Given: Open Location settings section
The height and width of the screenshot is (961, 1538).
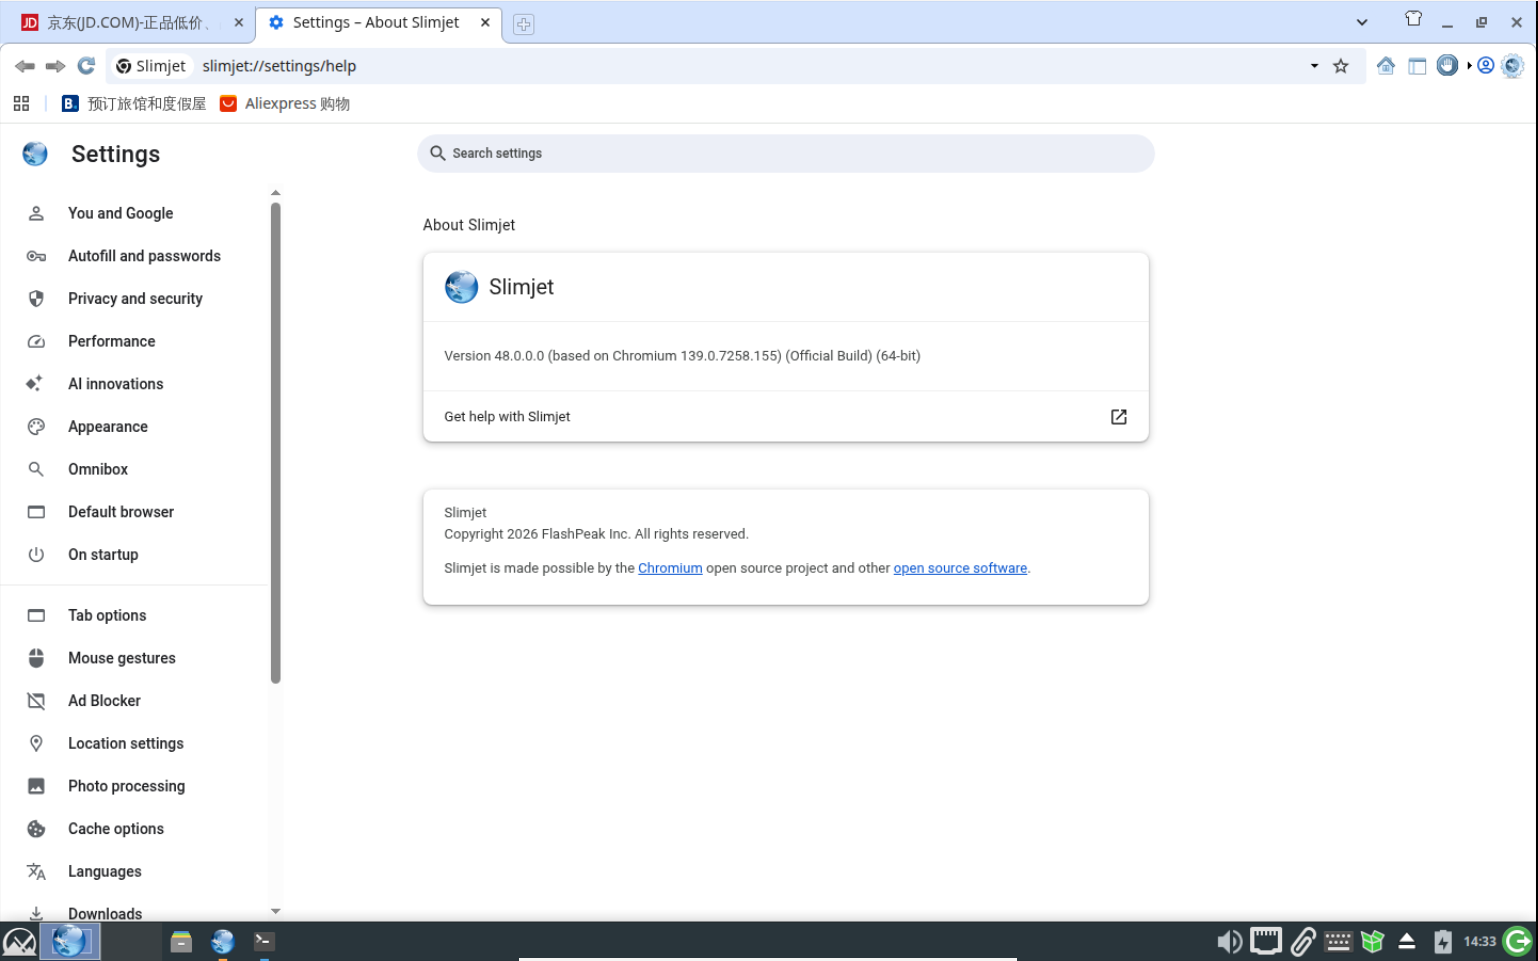Looking at the screenshot, I should tap(125, 744).
